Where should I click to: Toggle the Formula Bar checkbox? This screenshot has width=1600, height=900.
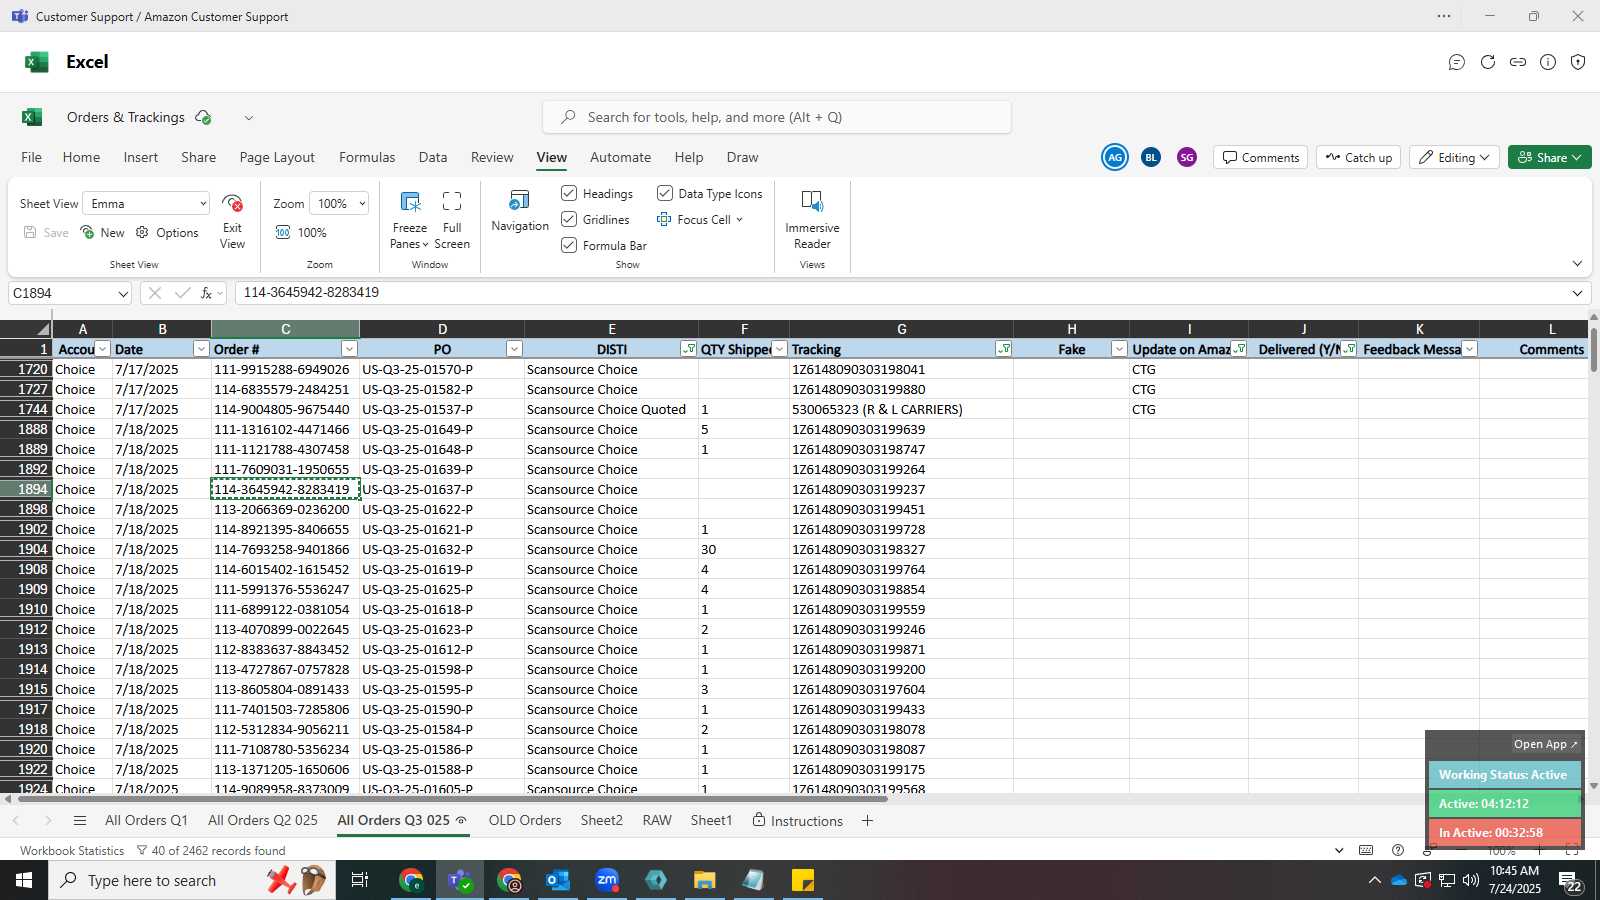pos(569,245)
